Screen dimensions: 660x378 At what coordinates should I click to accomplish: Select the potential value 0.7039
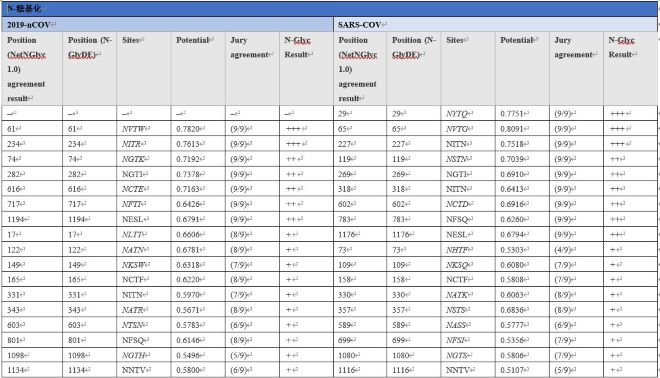[512, 159]
